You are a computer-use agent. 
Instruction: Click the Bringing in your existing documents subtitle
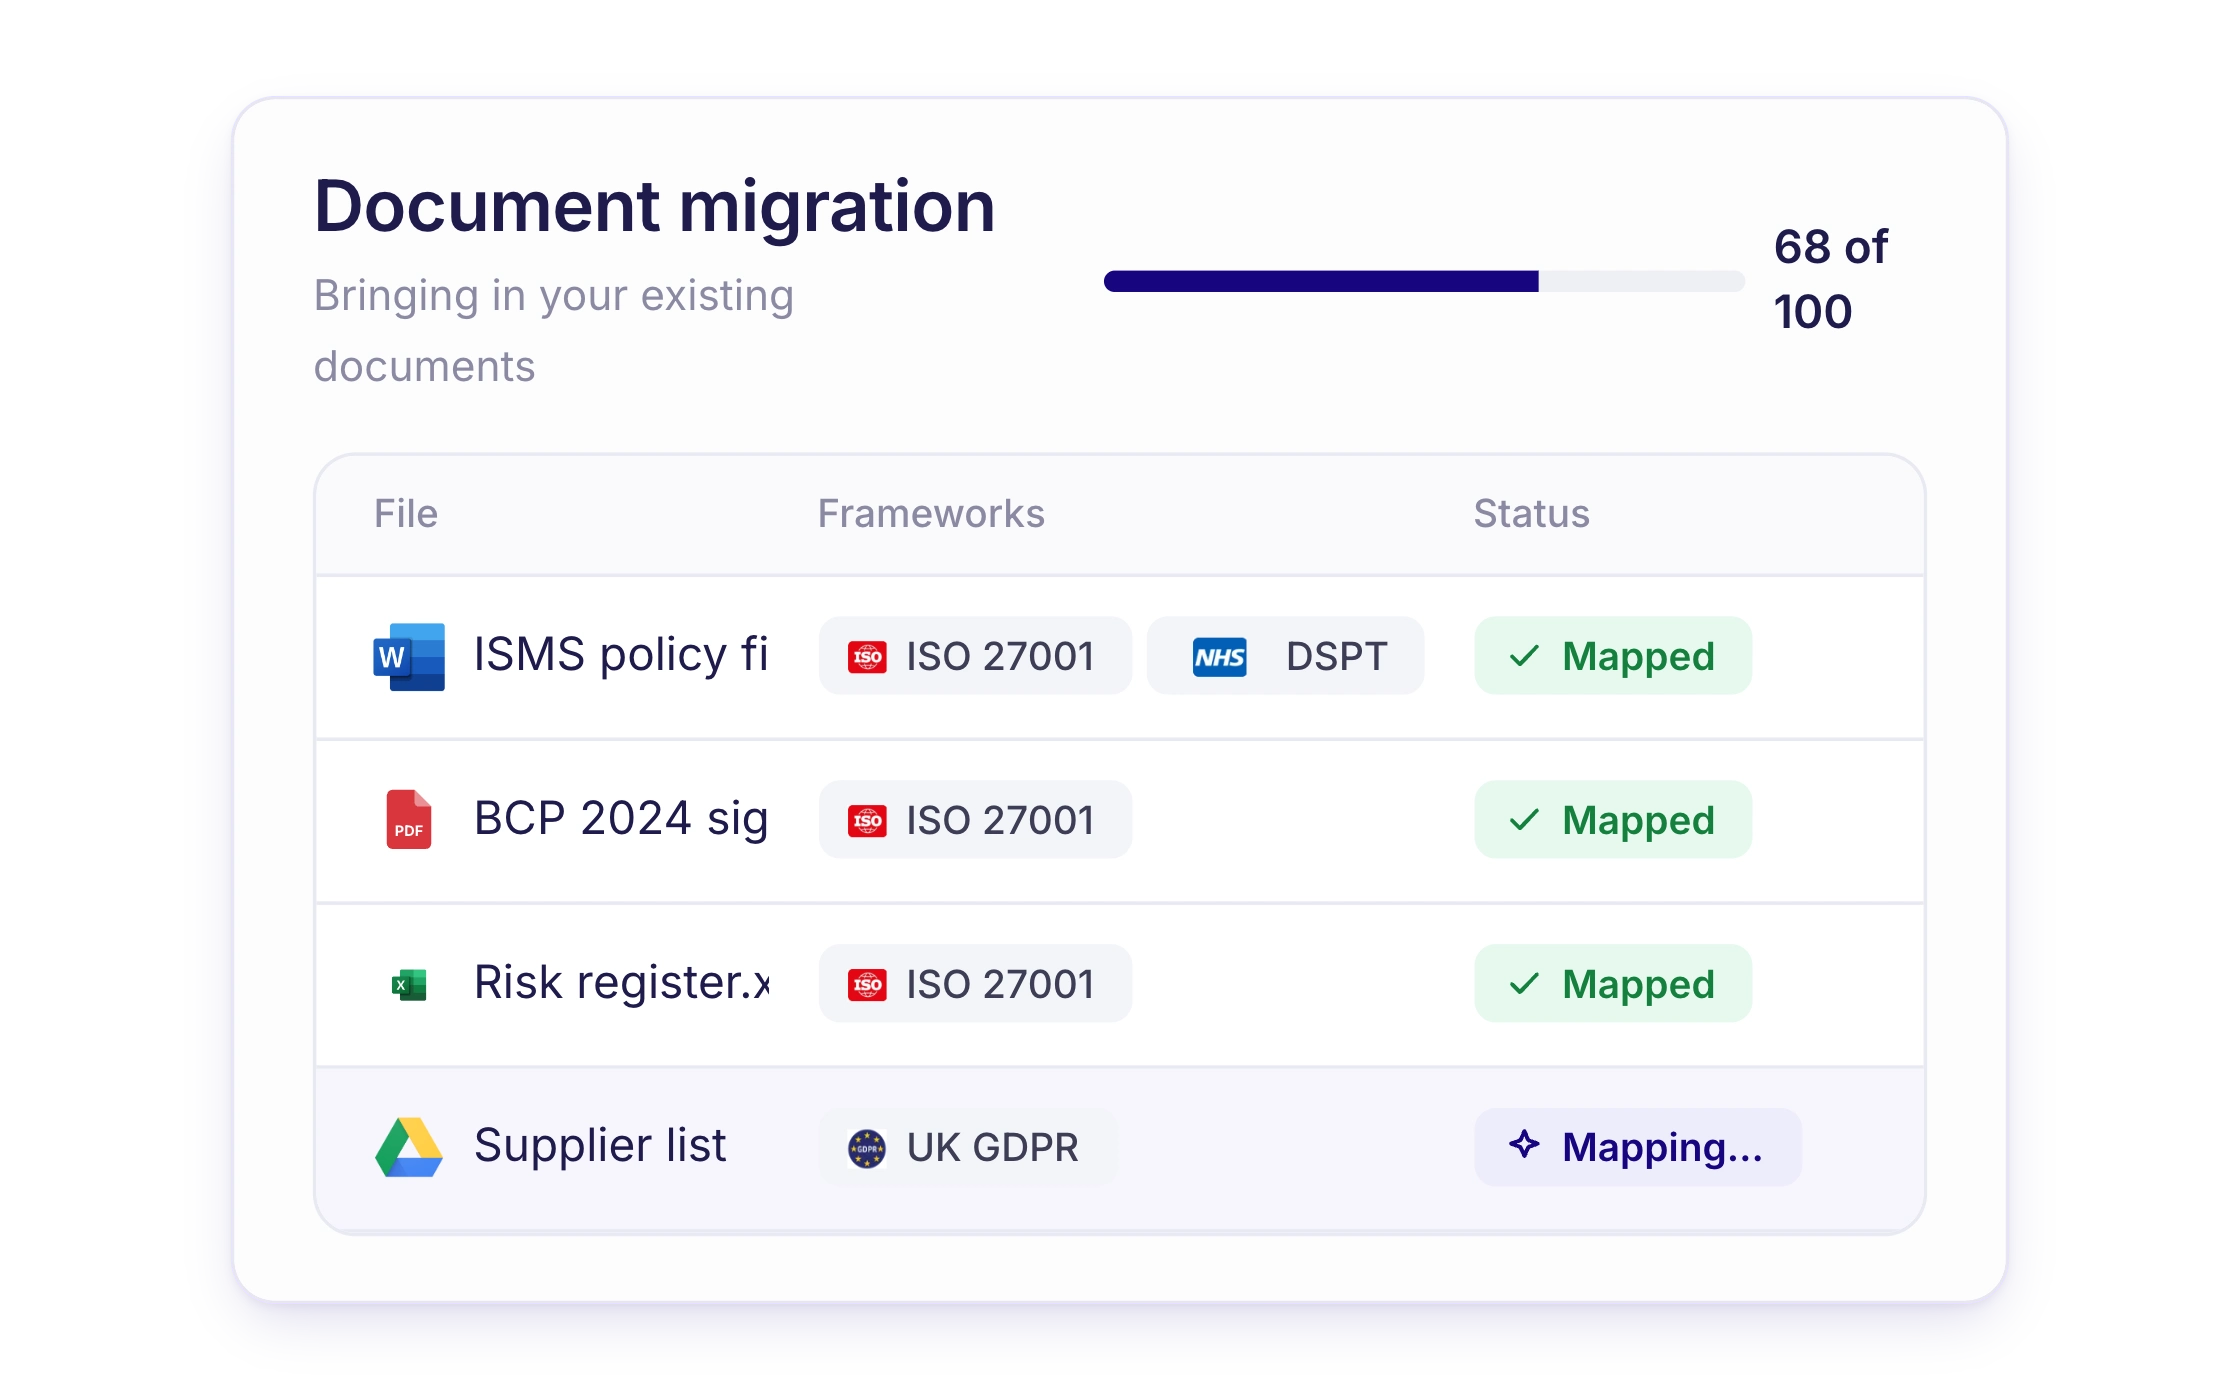pyautogui.click(x=553, y=331)
